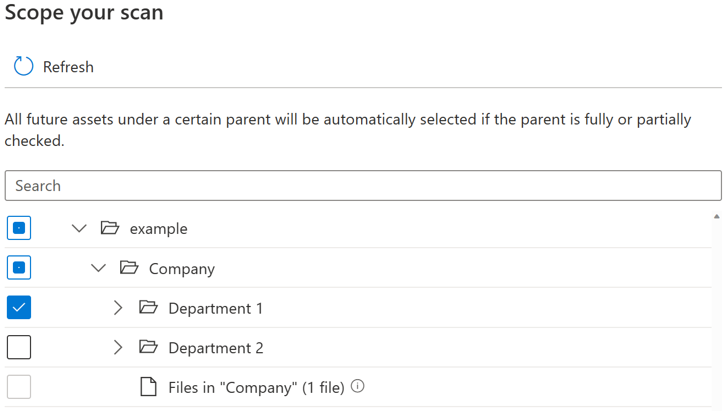Uncheck the Department 1 checkbox

coord(19,308)
